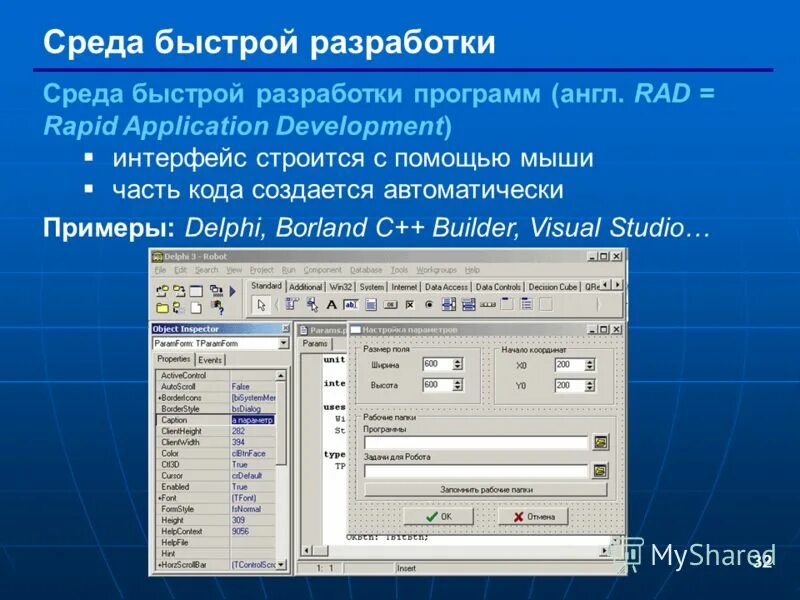
Task: Click the empty Задачи для Робота path field
Action: click(477, 471)
